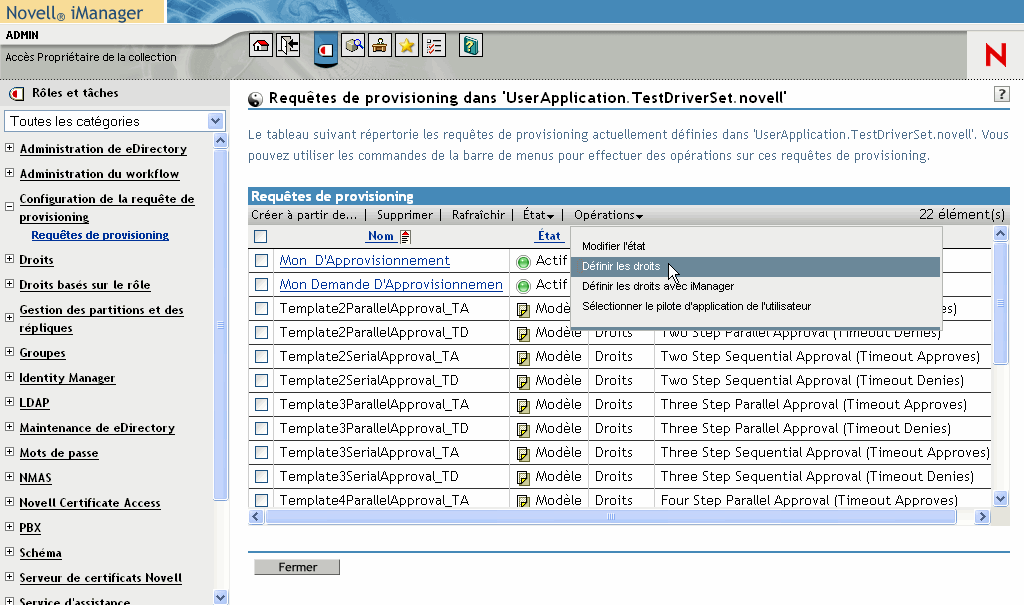Open the Help book icon
The height and width of the screenshot is (605, 1024).
pos(471,45)
